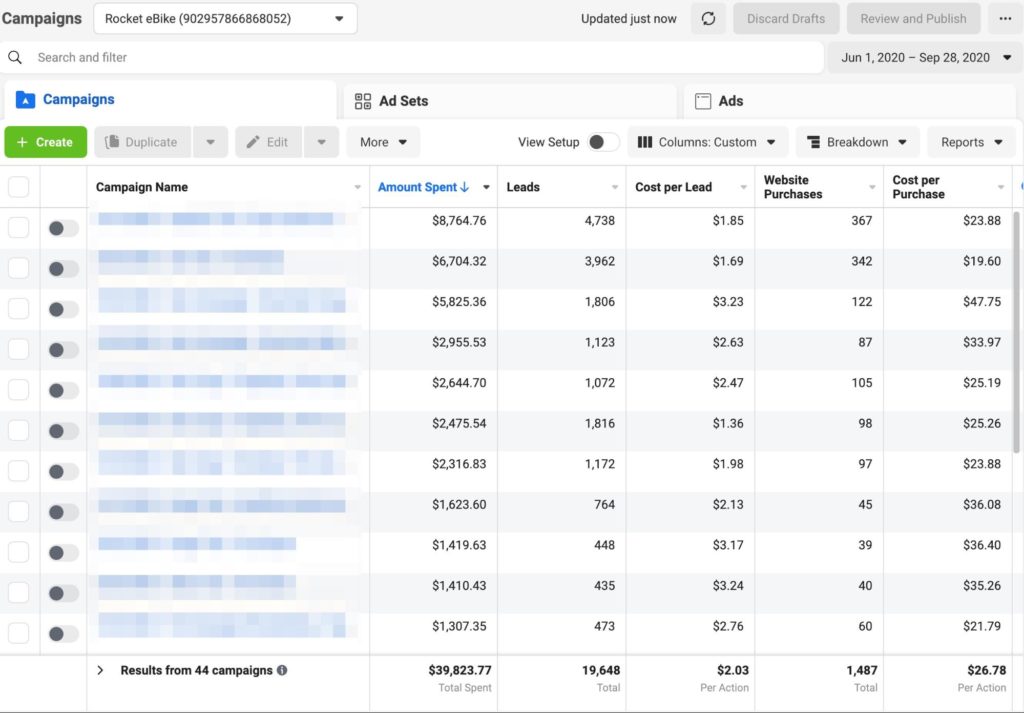Open the Reports dropdown

click(971, 142)
